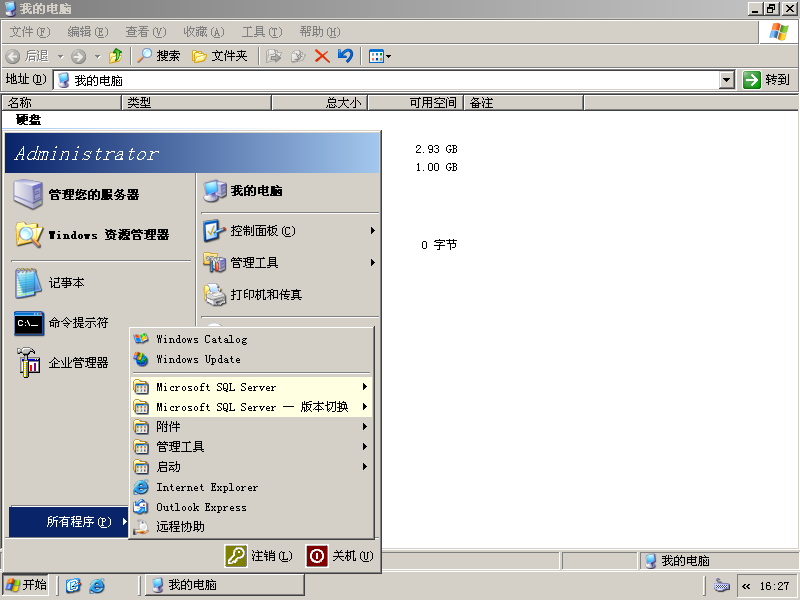Click the 1.00 GB free space value
Viewport: 800px width, 600px height.
pyautogui.click(x=436, y=167)
